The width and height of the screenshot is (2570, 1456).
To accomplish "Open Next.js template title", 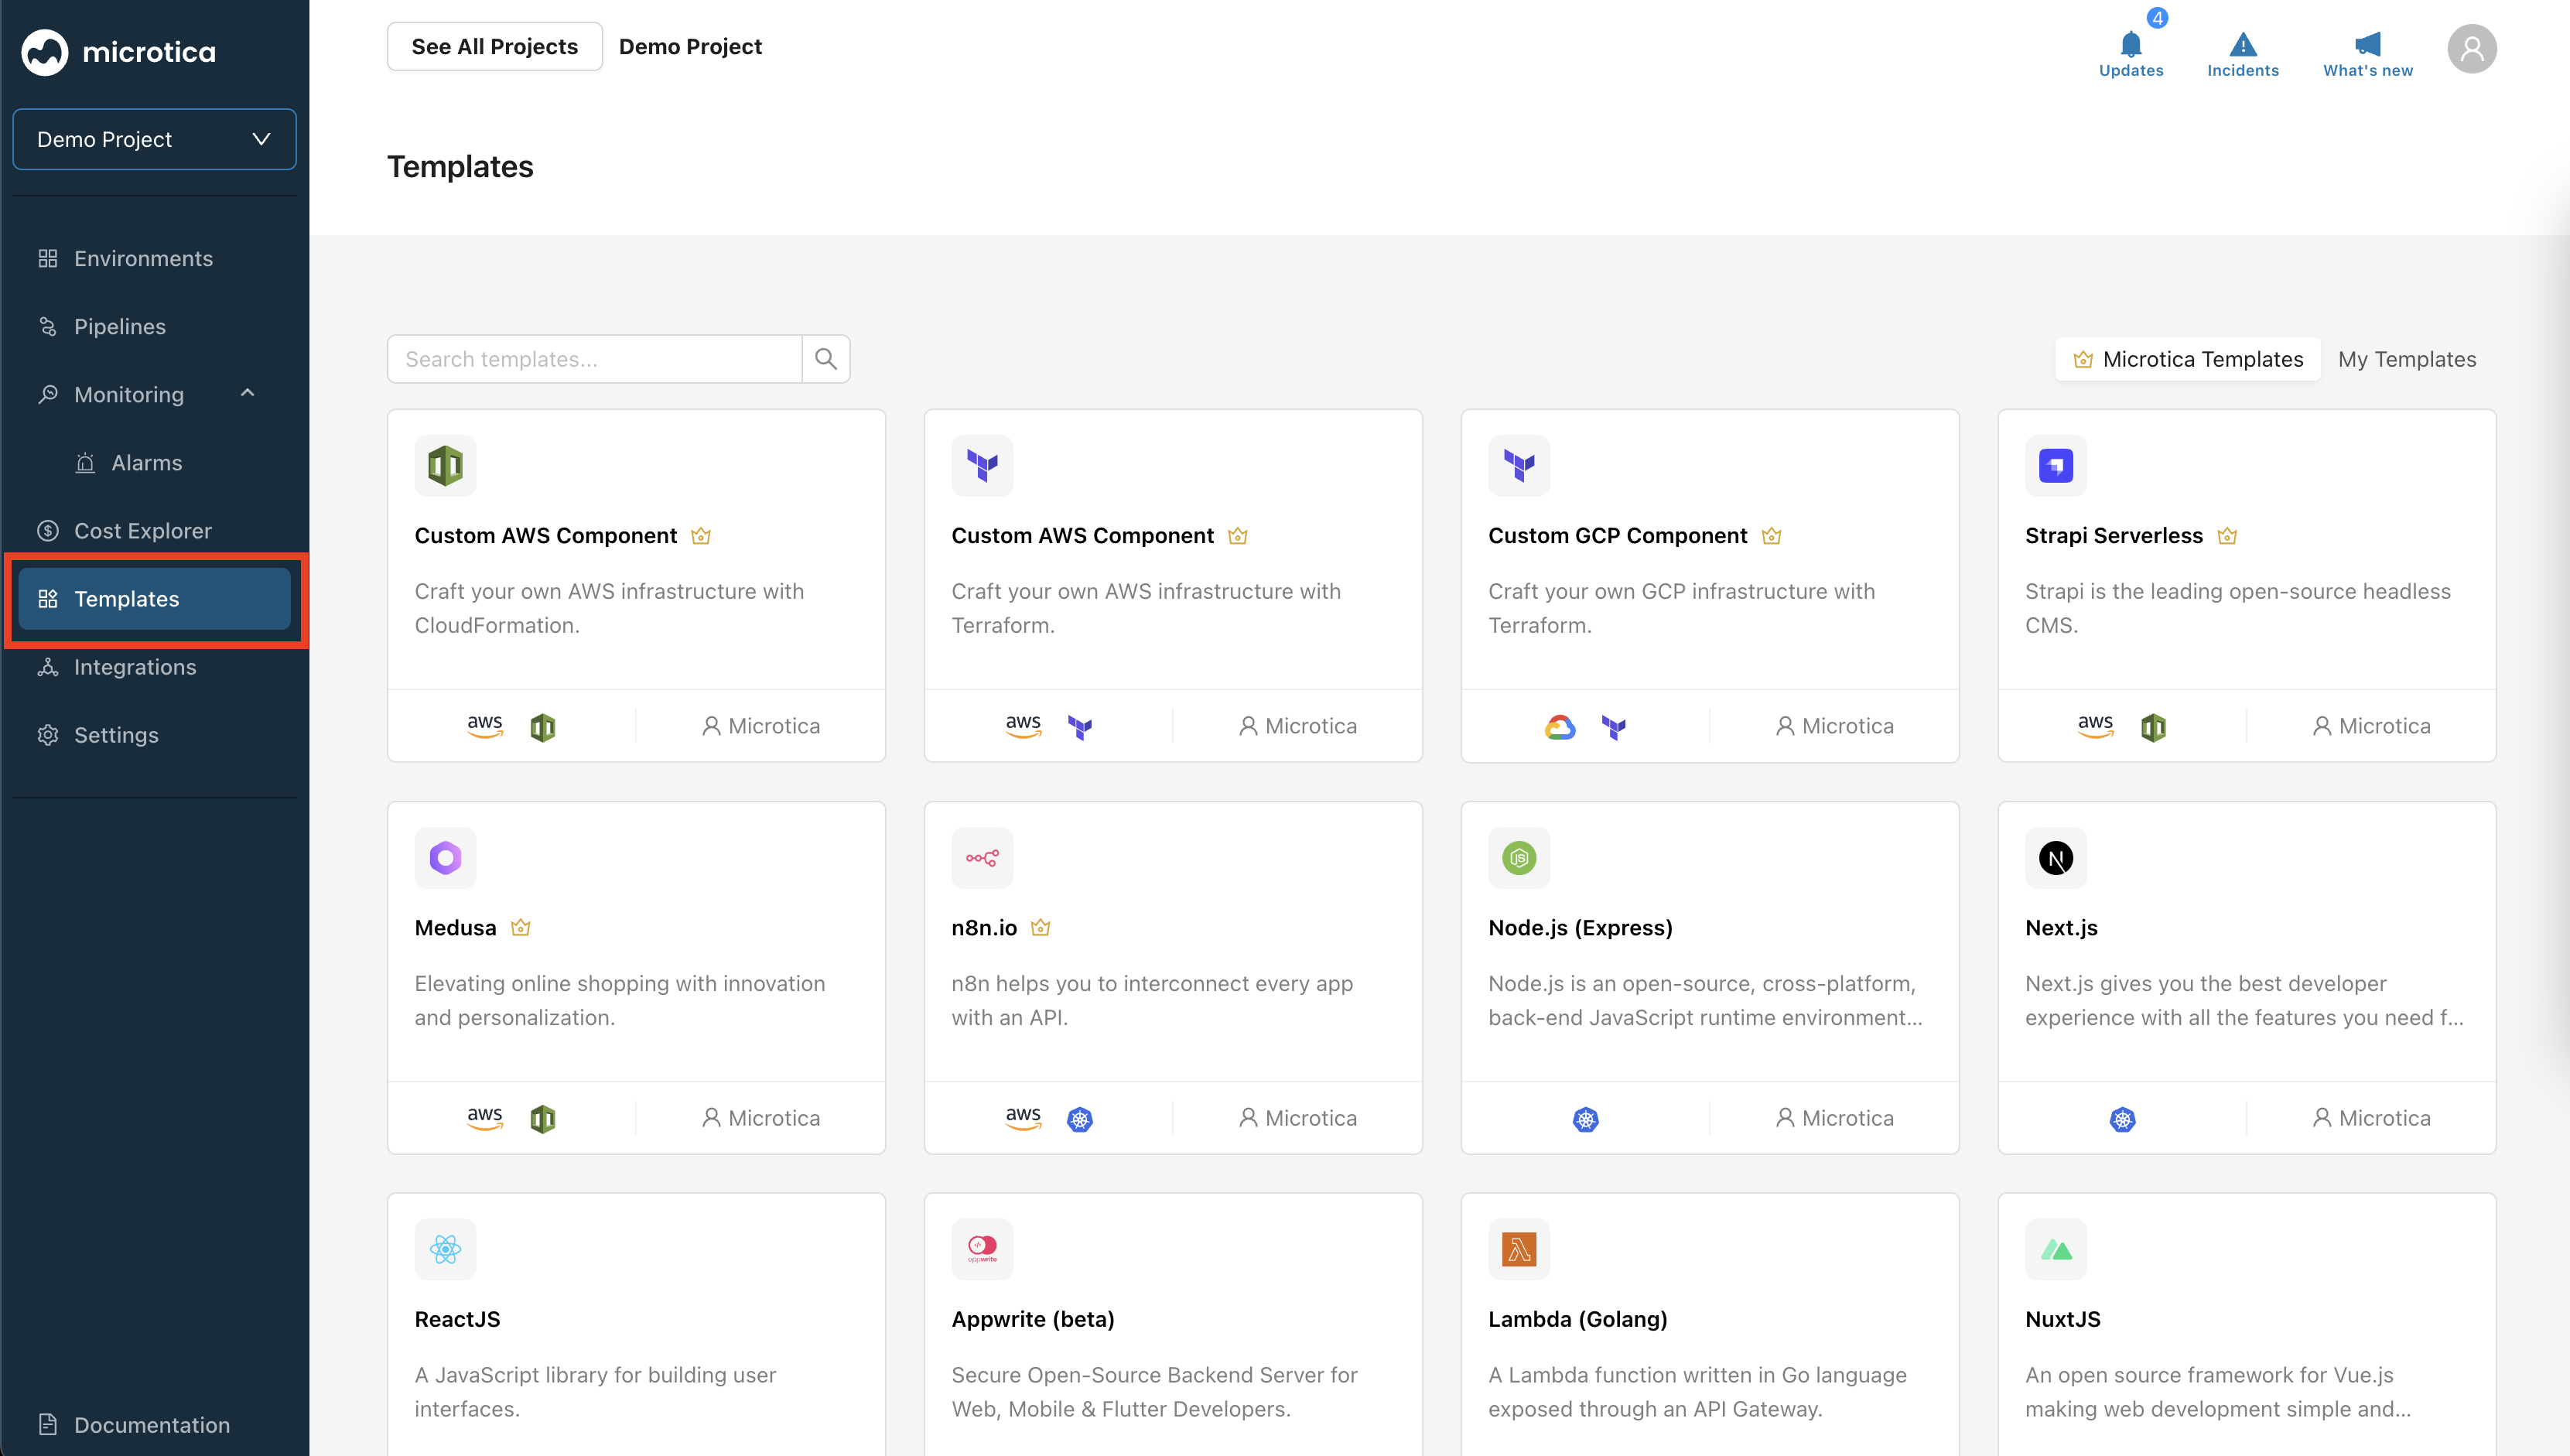I will pyautogui.click(x=2061, y=927).
